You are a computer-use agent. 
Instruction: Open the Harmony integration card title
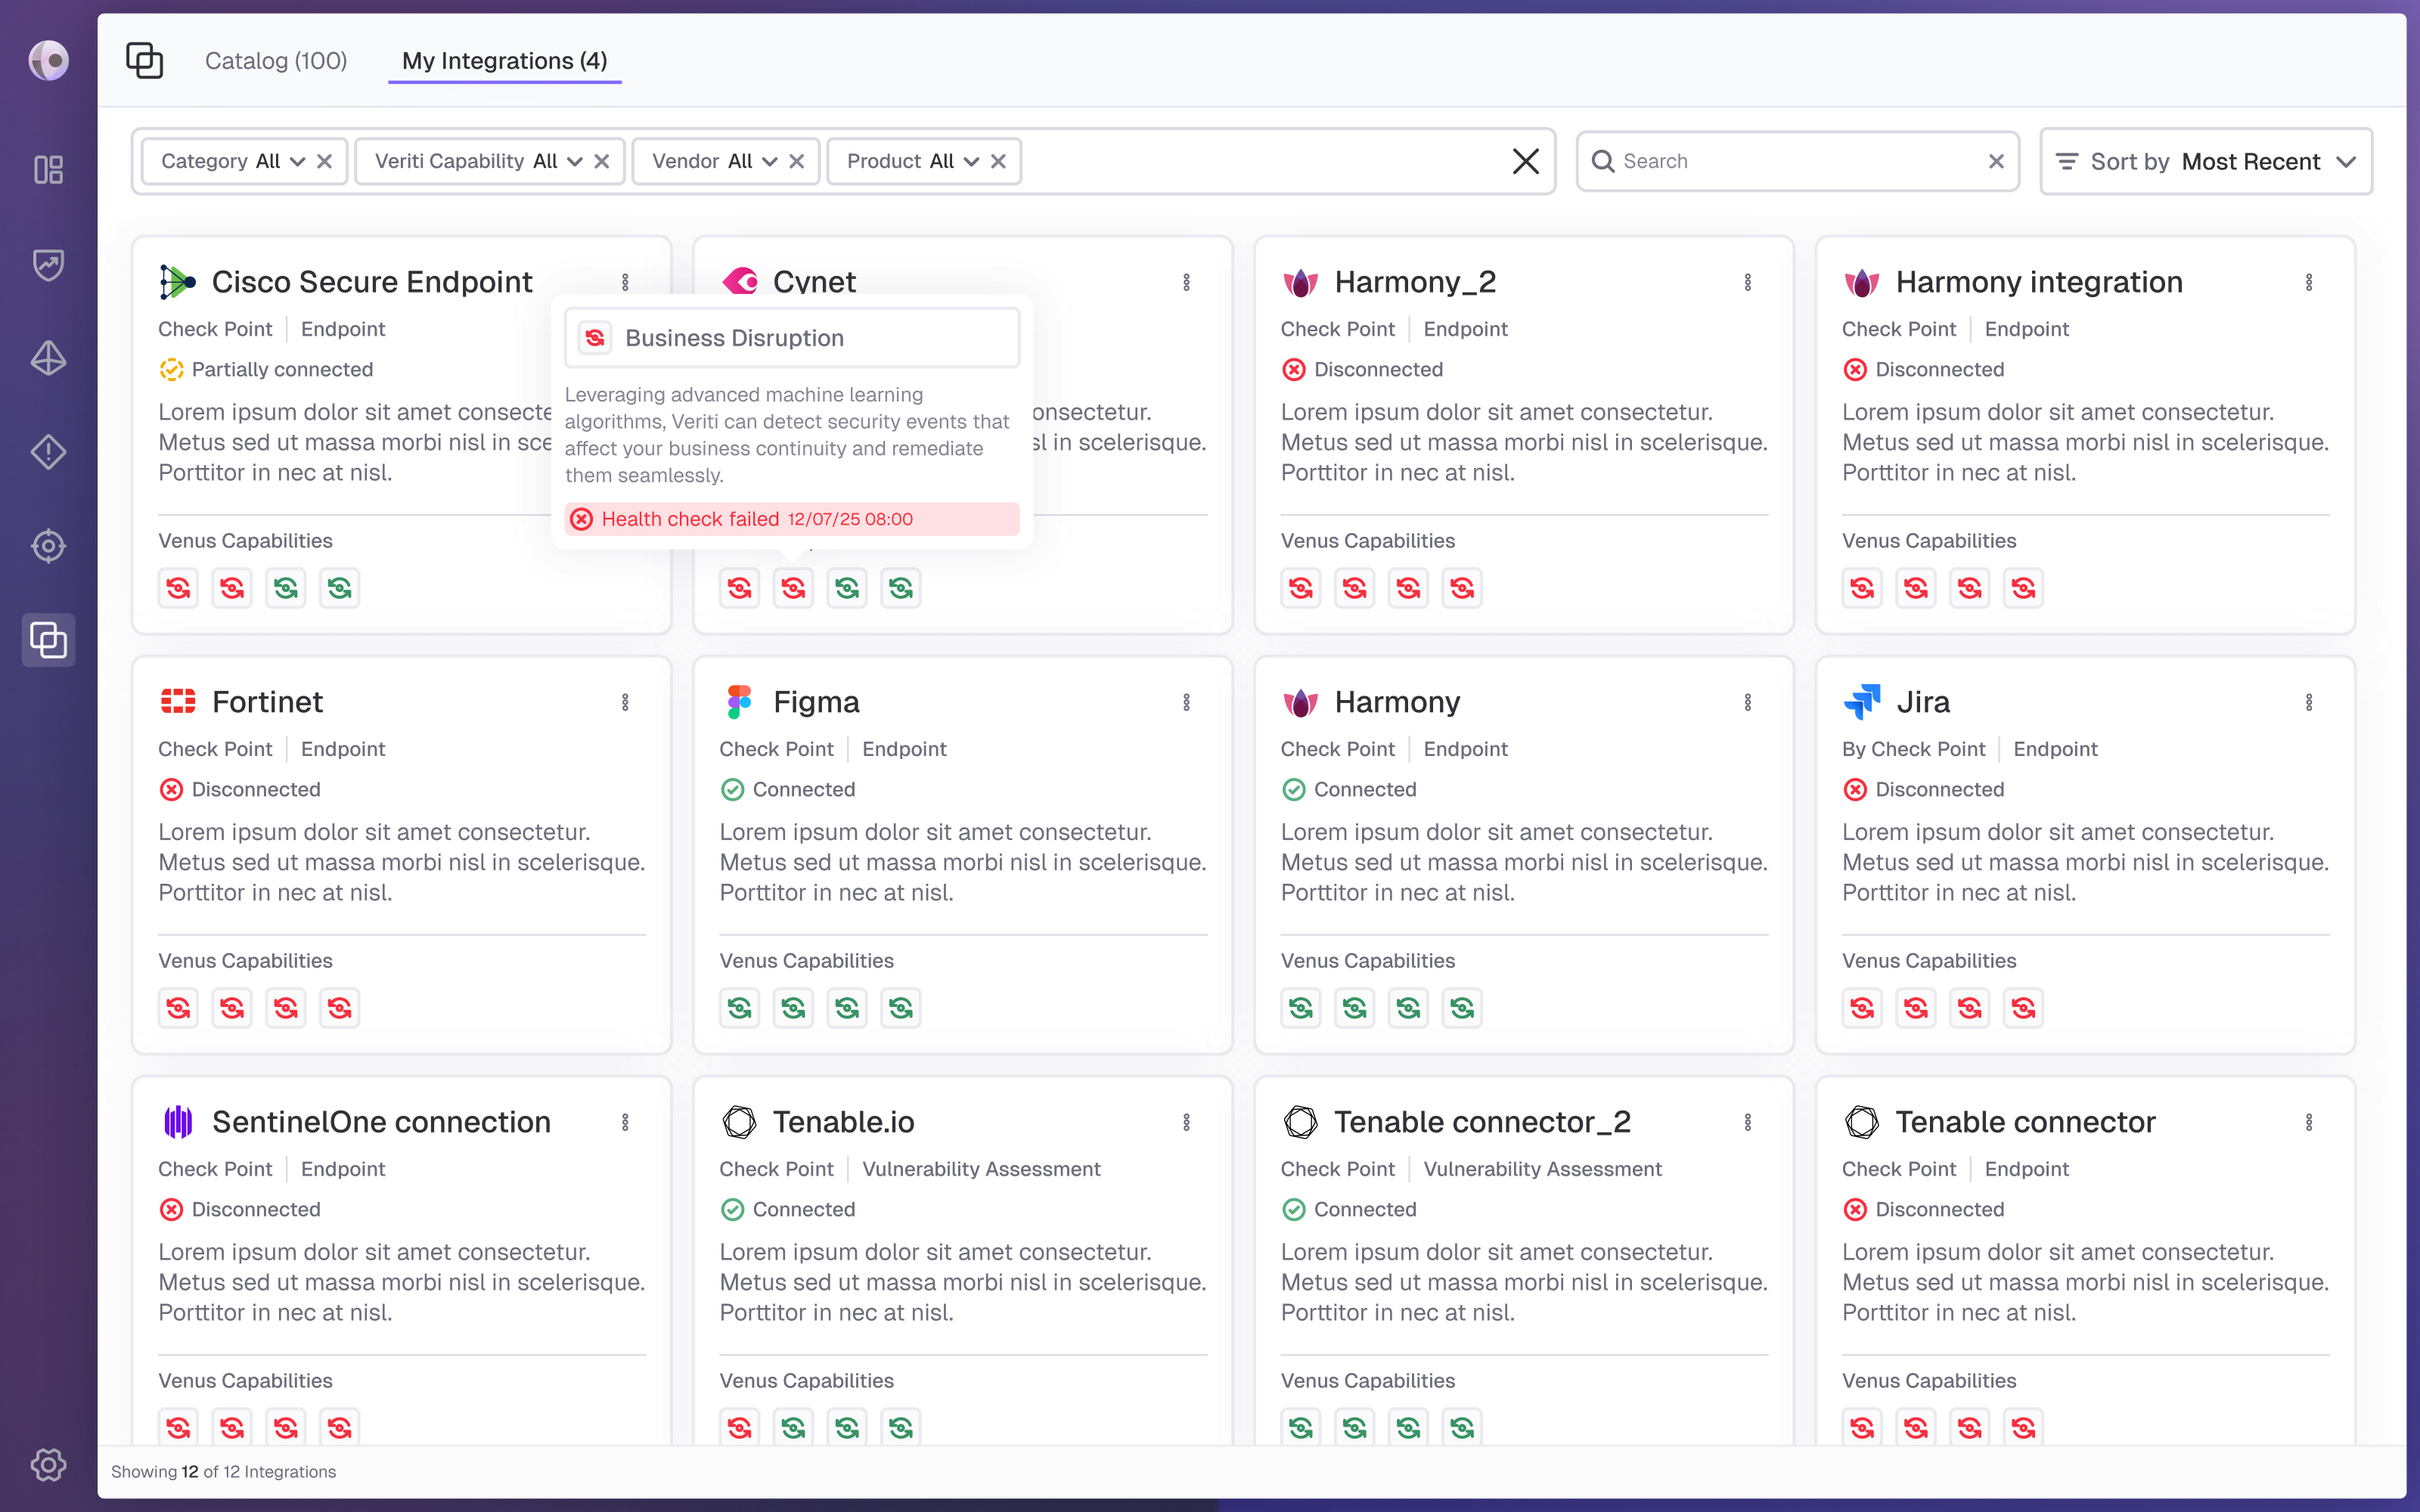pos(2039,282)
